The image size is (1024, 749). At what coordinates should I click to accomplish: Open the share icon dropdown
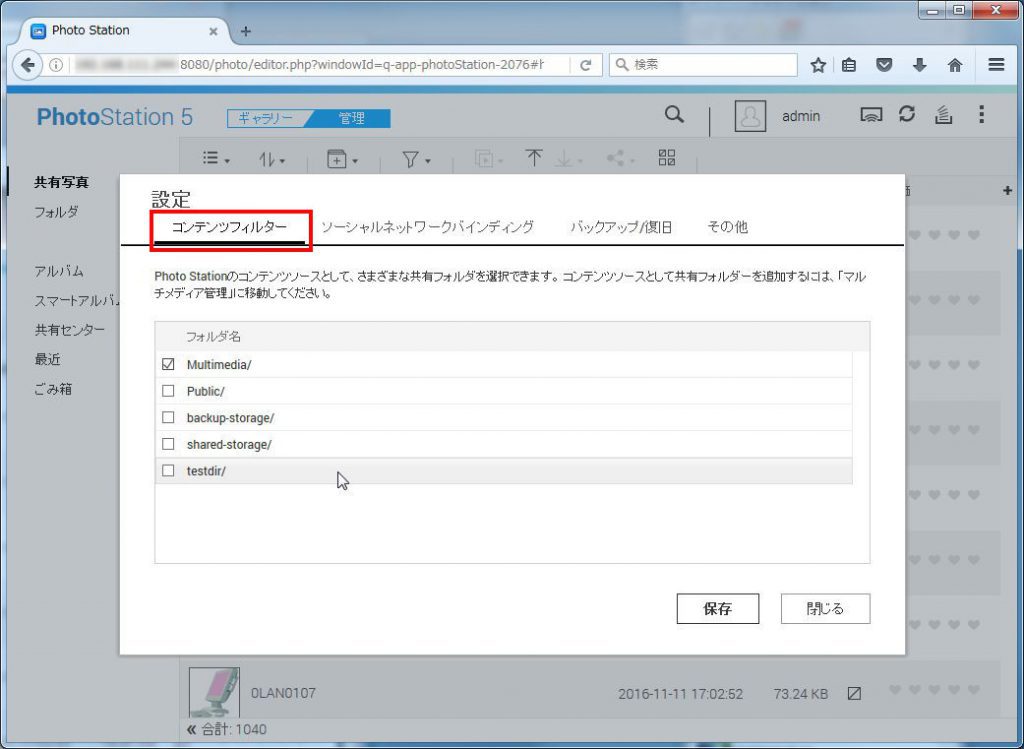pos(620,158)
